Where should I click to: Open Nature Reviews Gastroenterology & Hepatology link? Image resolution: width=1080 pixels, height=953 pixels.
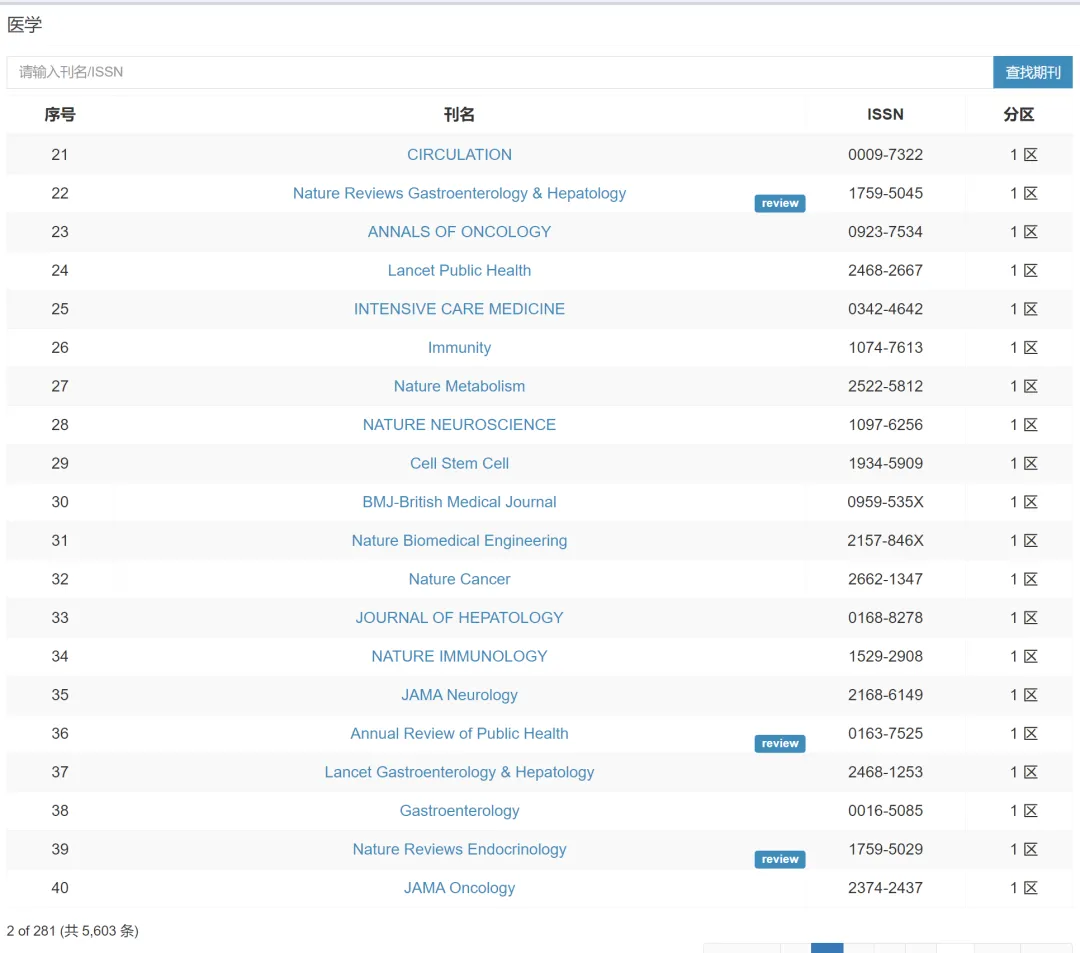[459, 193]
